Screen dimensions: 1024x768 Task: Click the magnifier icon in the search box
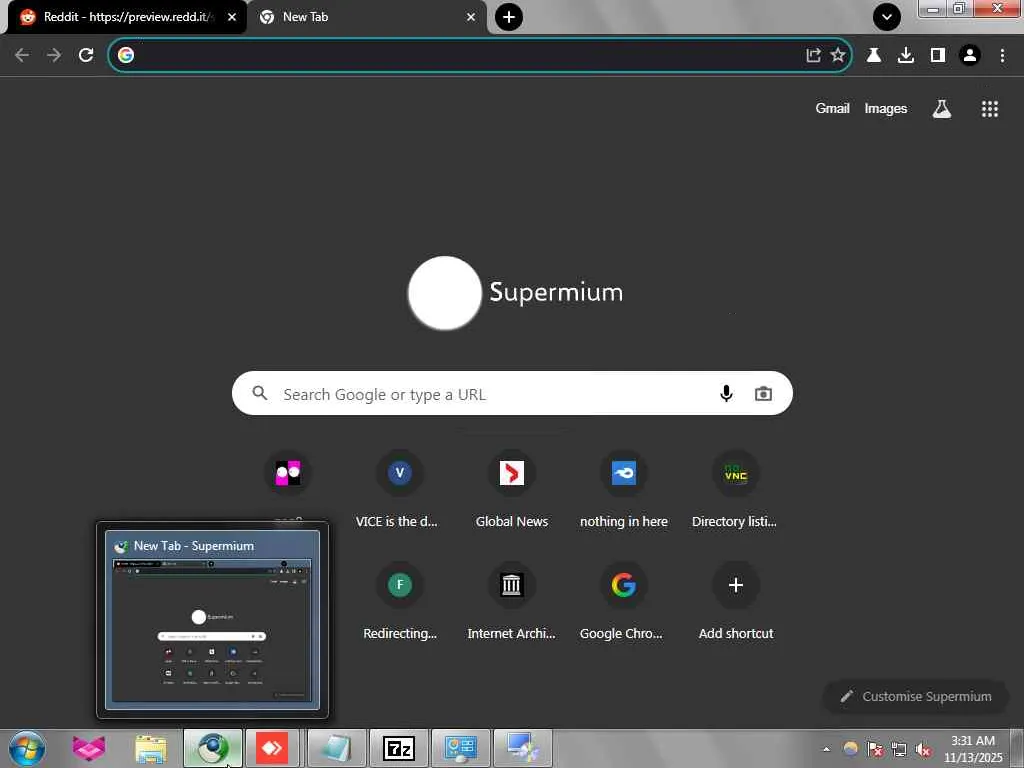tap(260, 393)
